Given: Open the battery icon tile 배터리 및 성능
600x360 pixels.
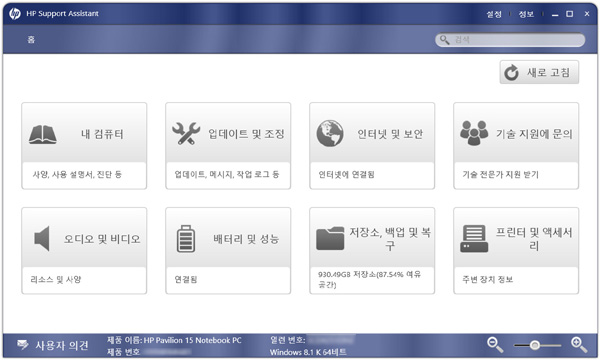Looking at the screenshot, I should click(186, 238).
